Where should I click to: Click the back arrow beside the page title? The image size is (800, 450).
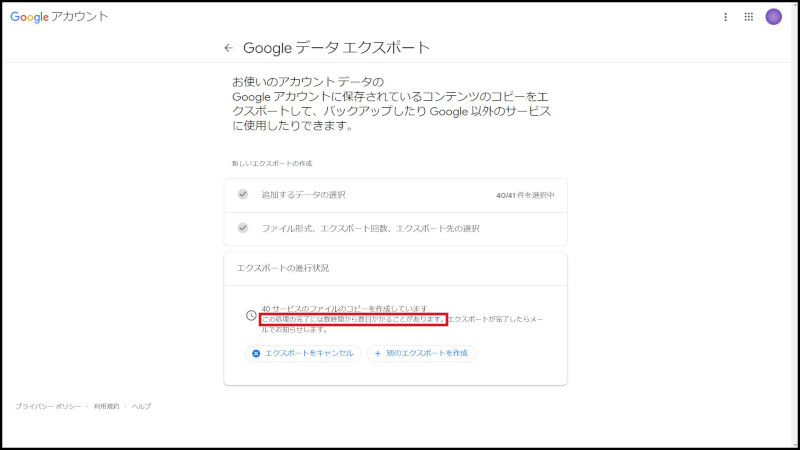[228, 47]
